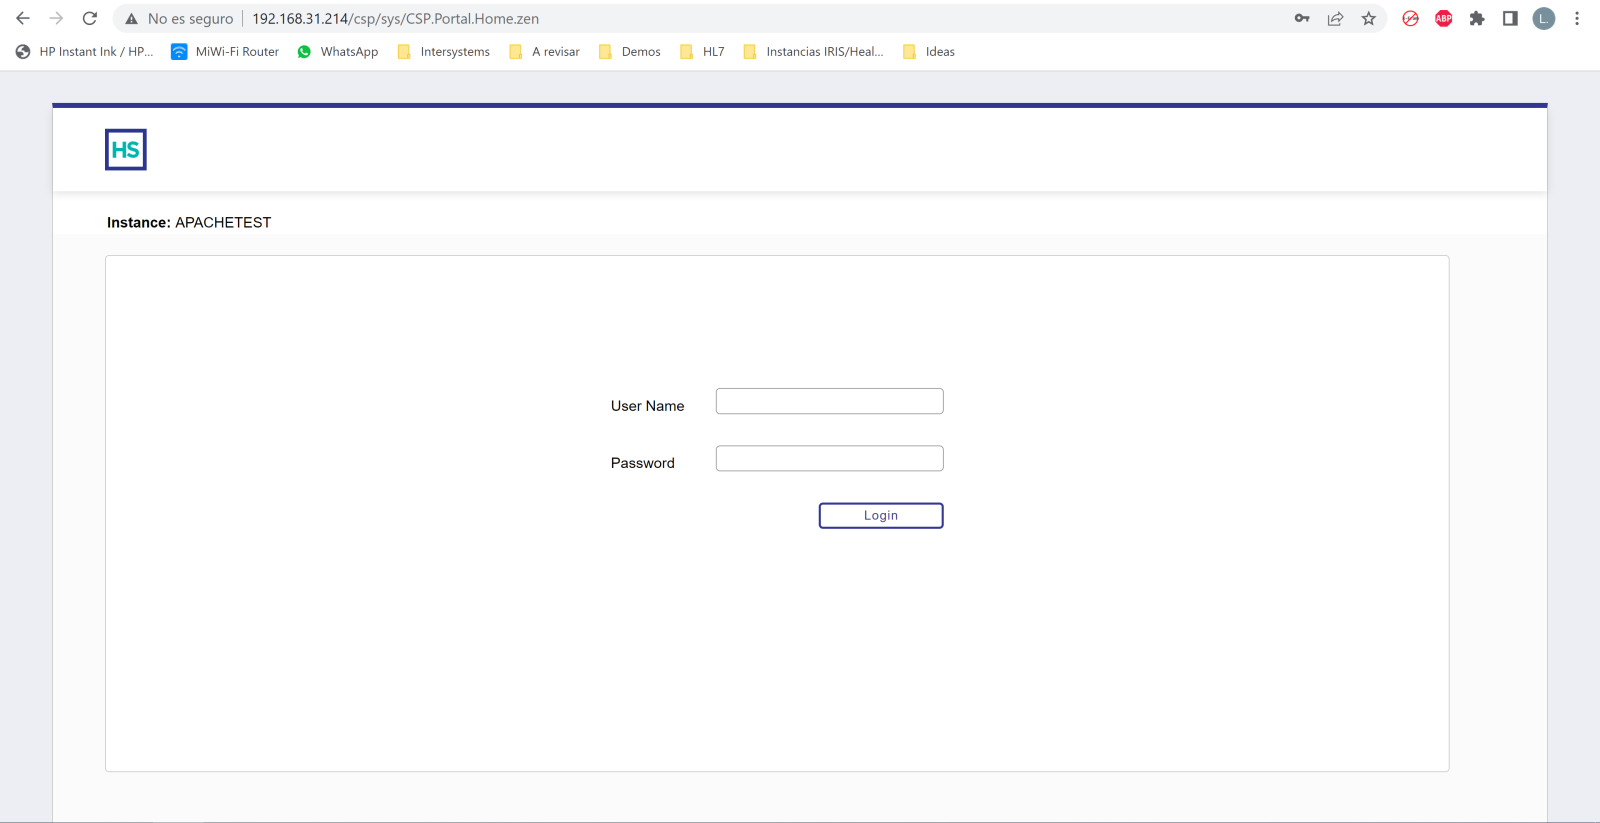Click the saved passwords key icon

(x=1302, y=18)
